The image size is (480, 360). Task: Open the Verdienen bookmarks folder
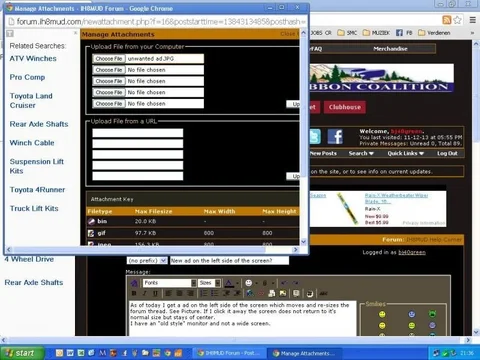[x=434, y=33]
